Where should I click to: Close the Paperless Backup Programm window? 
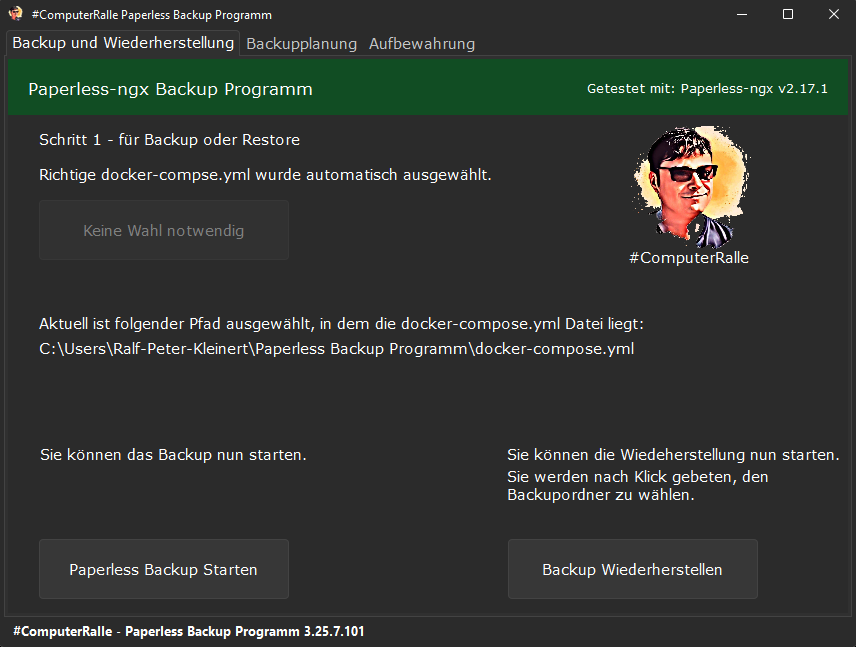[833, 15]
